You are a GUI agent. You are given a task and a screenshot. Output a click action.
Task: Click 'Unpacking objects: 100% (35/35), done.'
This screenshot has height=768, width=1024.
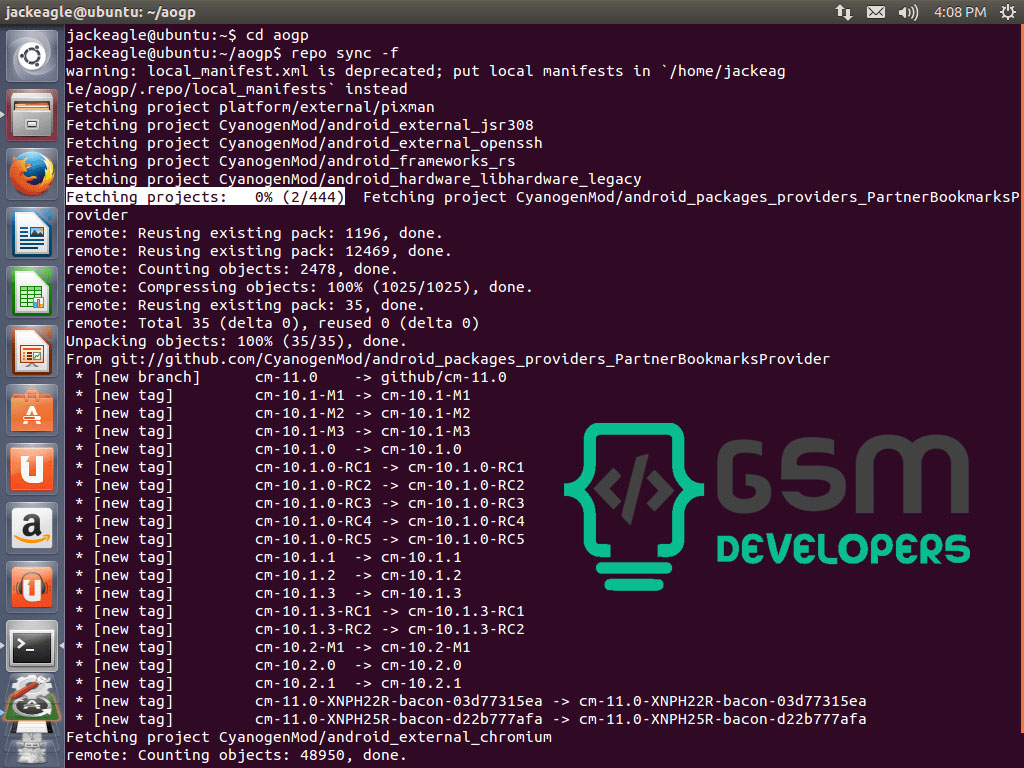236,341
